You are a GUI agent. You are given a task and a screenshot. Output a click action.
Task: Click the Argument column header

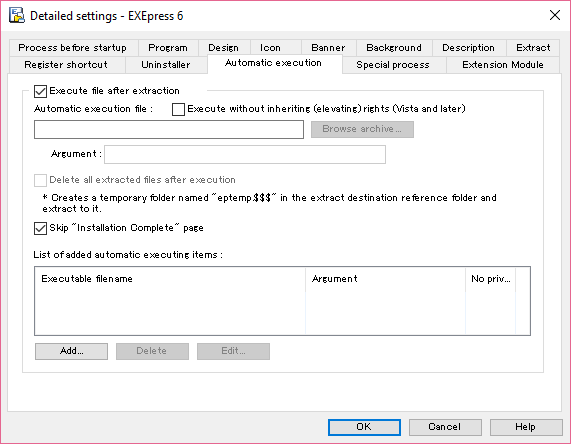click(385, 279)
